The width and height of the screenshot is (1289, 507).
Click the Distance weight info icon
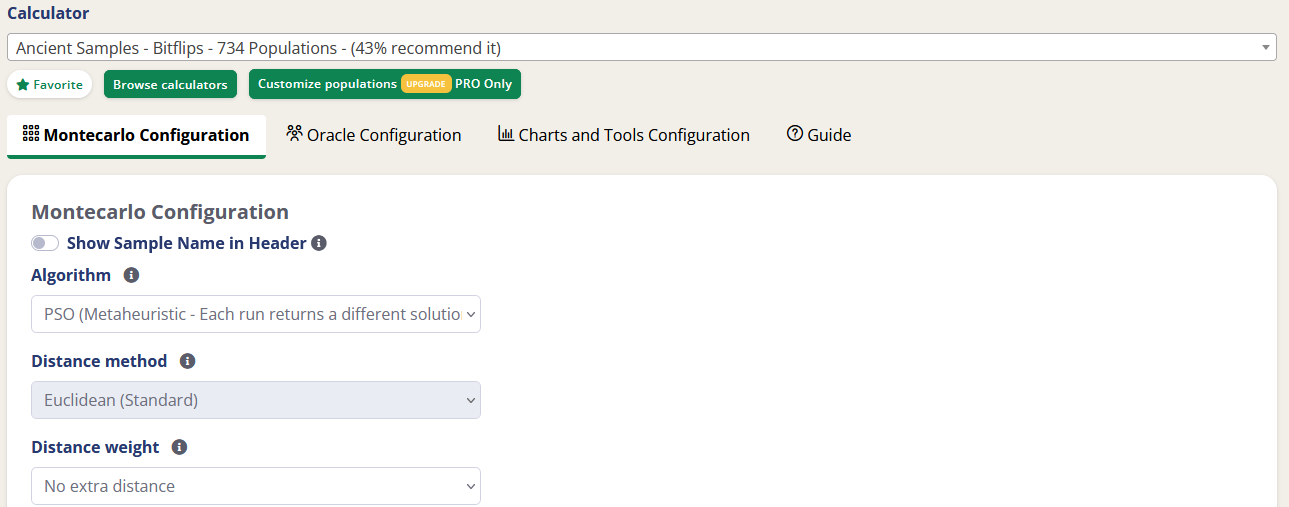click(179, 447)
